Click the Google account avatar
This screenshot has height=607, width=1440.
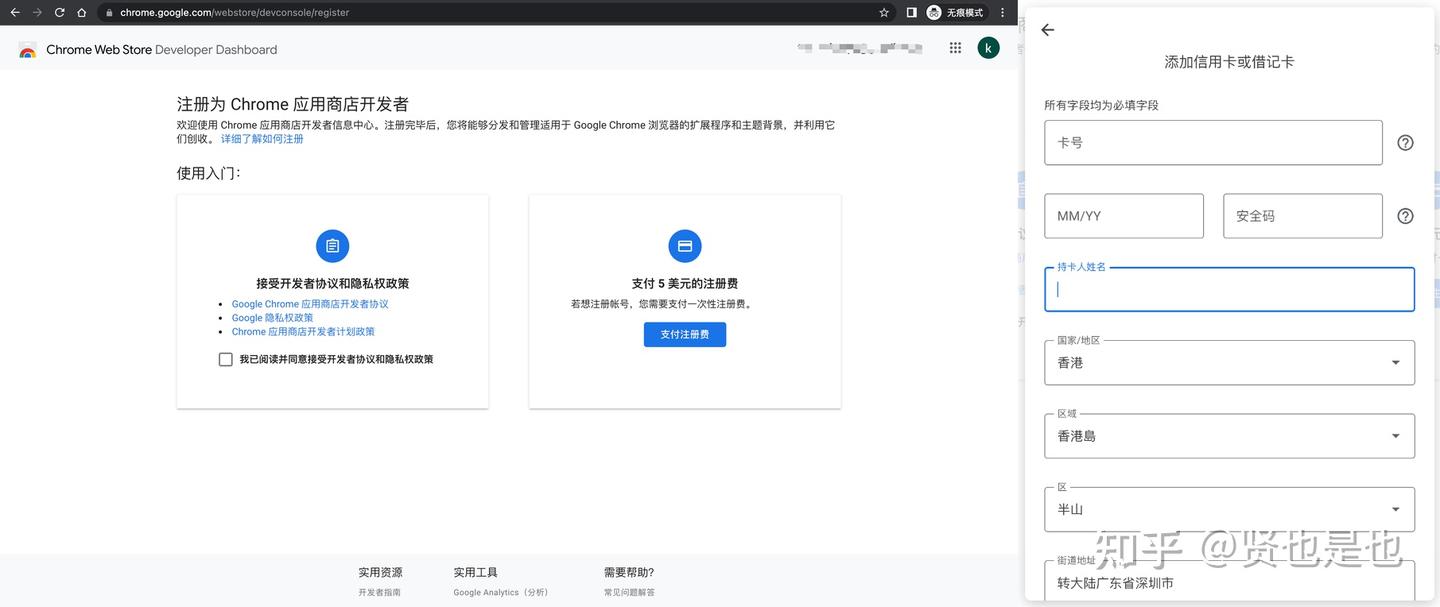[988, 47]
